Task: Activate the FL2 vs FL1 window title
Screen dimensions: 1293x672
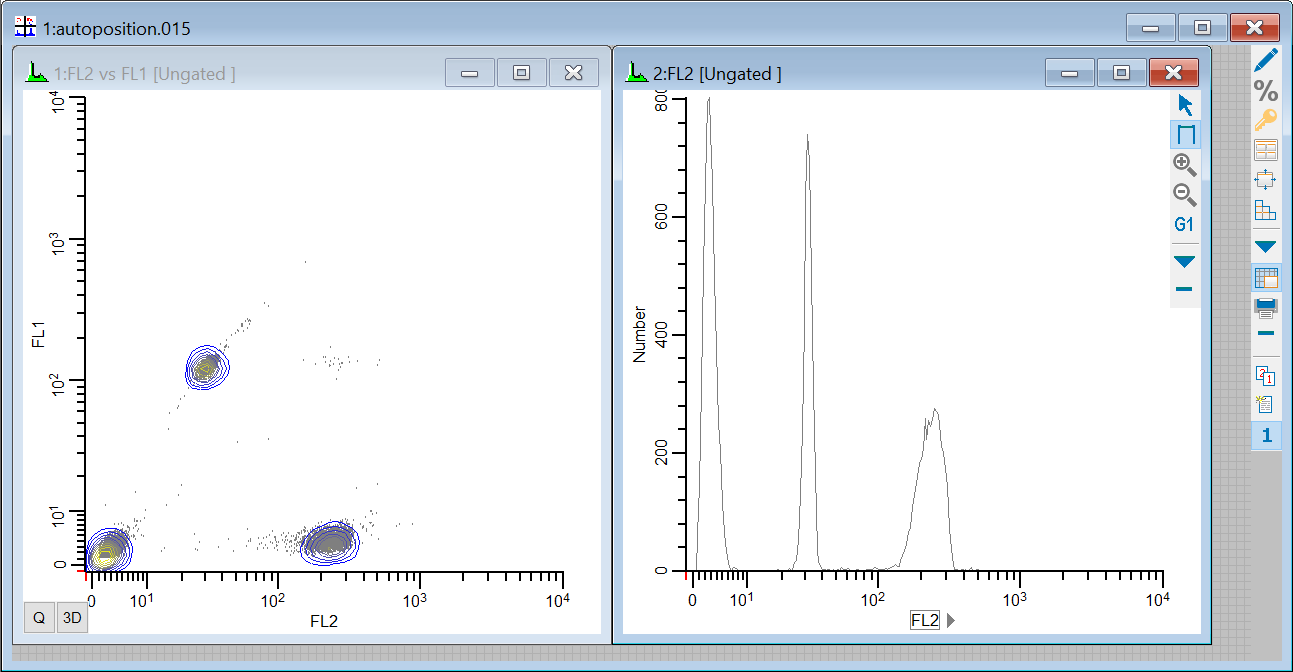Action: 146,73
